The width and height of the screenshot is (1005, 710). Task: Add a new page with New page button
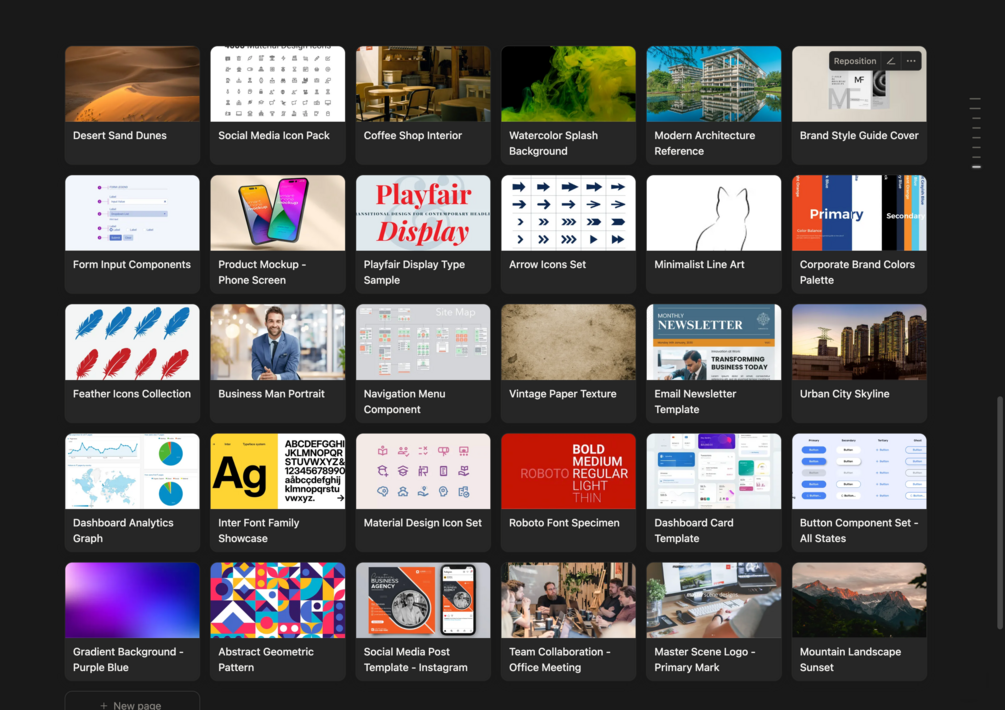pyautogui.click(x=132, y=703)
